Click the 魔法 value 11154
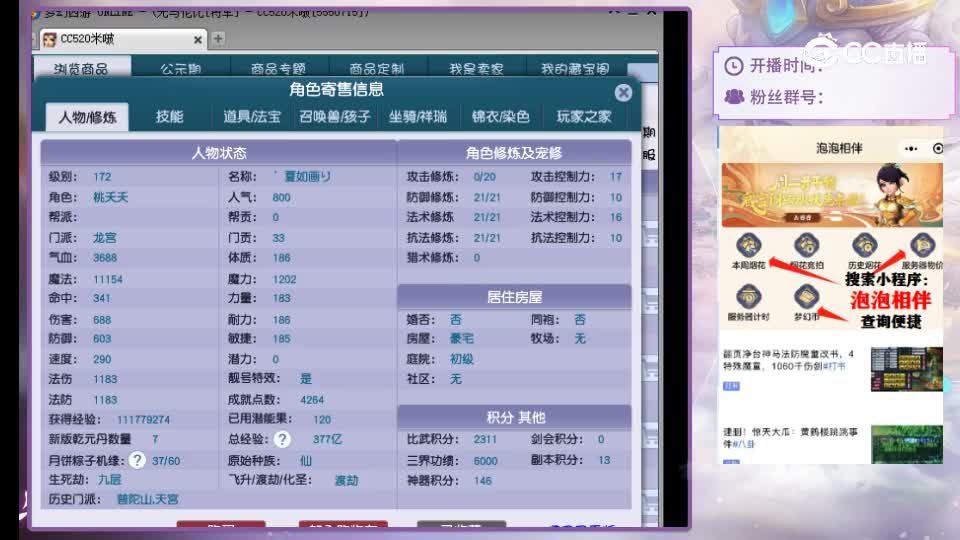 tap(108, 279)
